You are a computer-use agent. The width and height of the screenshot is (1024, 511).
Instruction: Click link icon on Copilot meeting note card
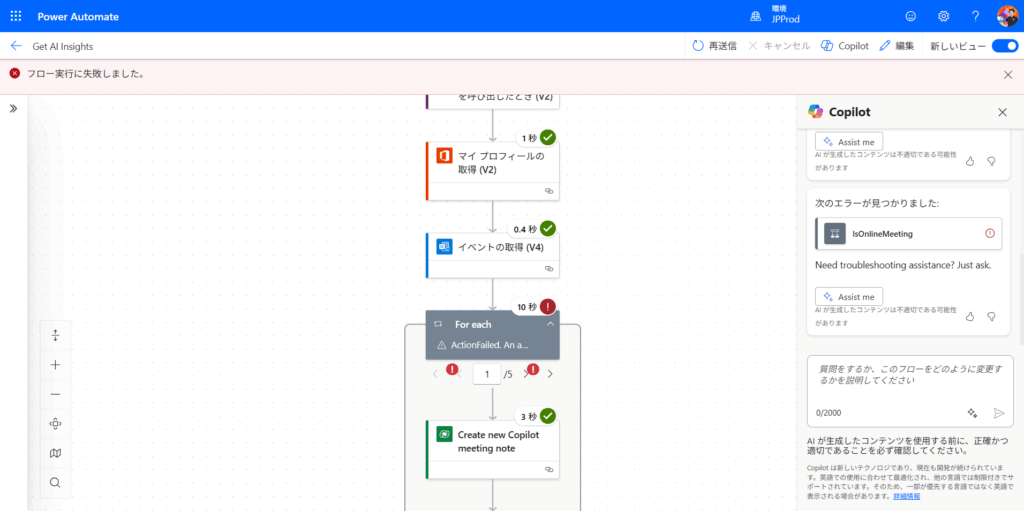pyautogui.click(x=549, y=469)
